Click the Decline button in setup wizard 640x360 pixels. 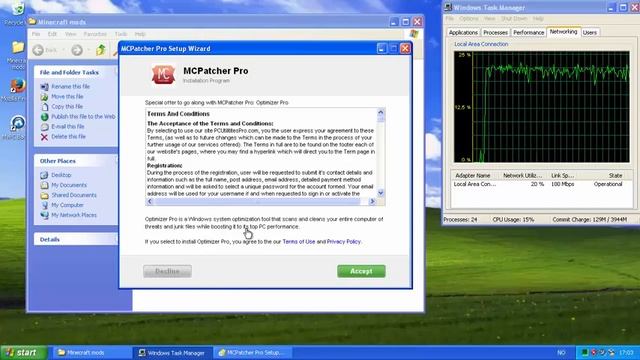pos(167,271)
